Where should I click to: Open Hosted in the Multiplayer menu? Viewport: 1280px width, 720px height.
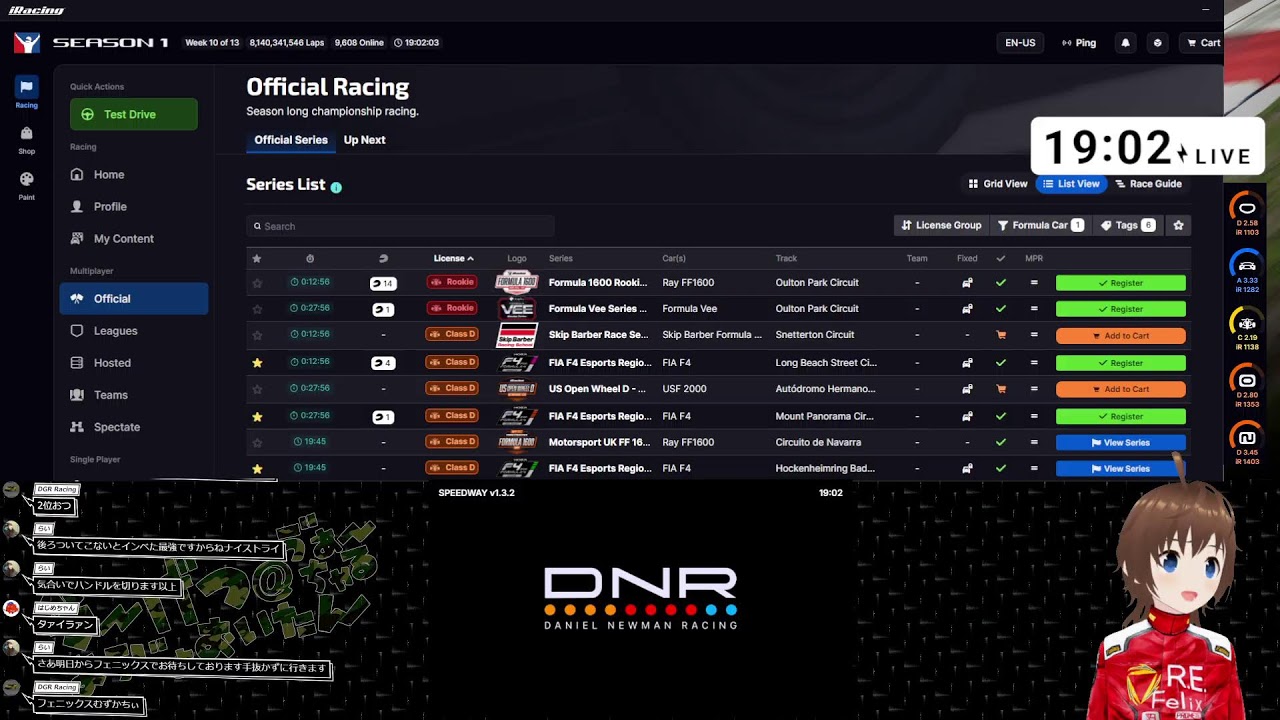(x=134, y=363)
